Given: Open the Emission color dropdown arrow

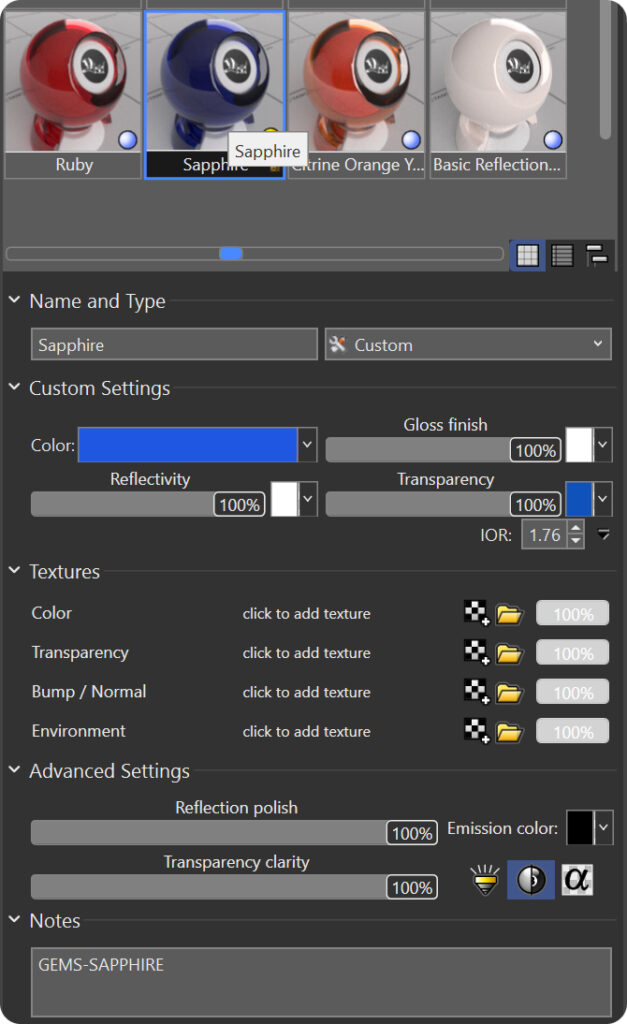Looking at the screenshot, I should (603, 827).
